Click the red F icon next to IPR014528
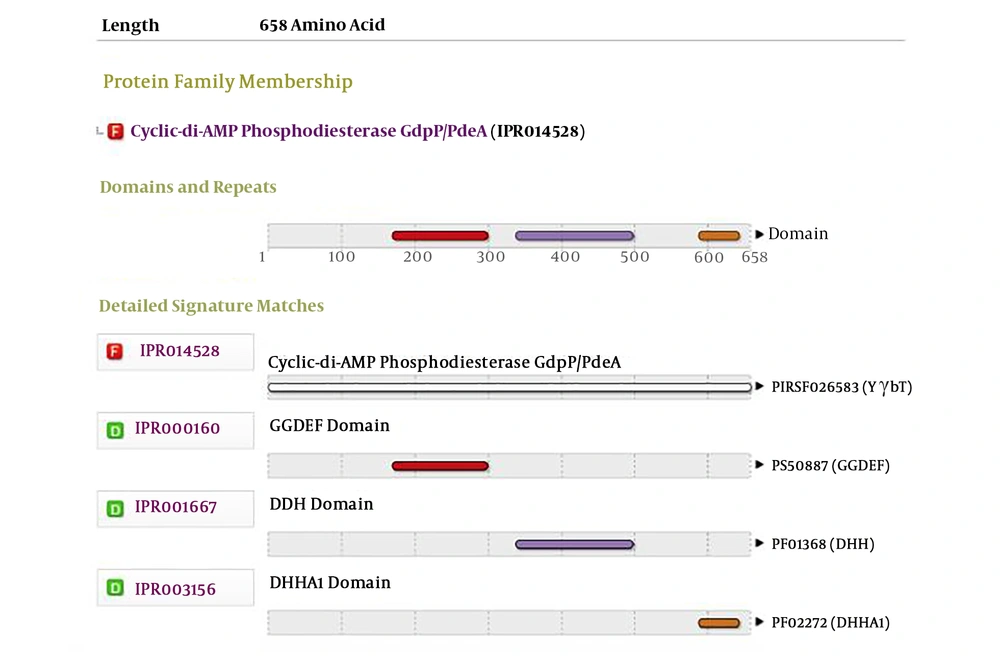The image size is (1000, 664). click(x=115, y=351)
